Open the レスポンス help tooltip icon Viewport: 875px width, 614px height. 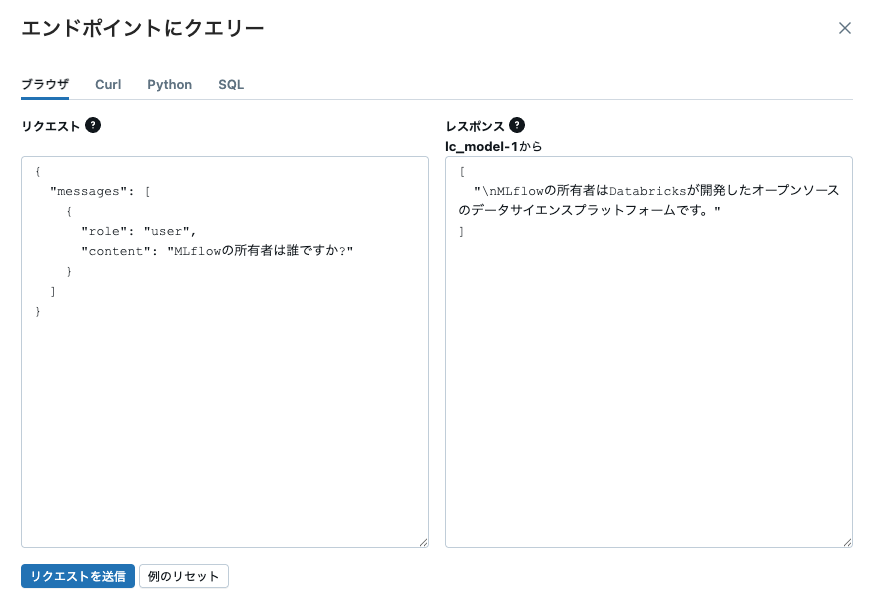(x=516, y=125)
